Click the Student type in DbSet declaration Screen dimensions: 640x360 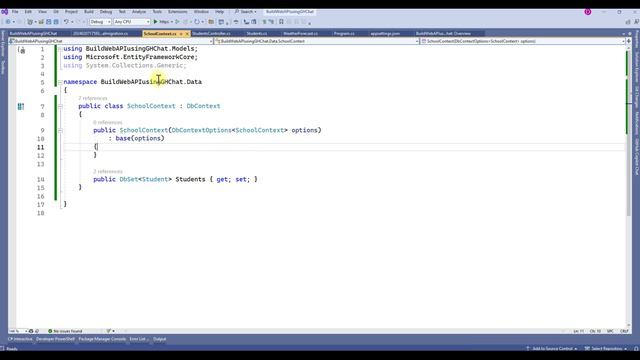click(x=155, y=179)
